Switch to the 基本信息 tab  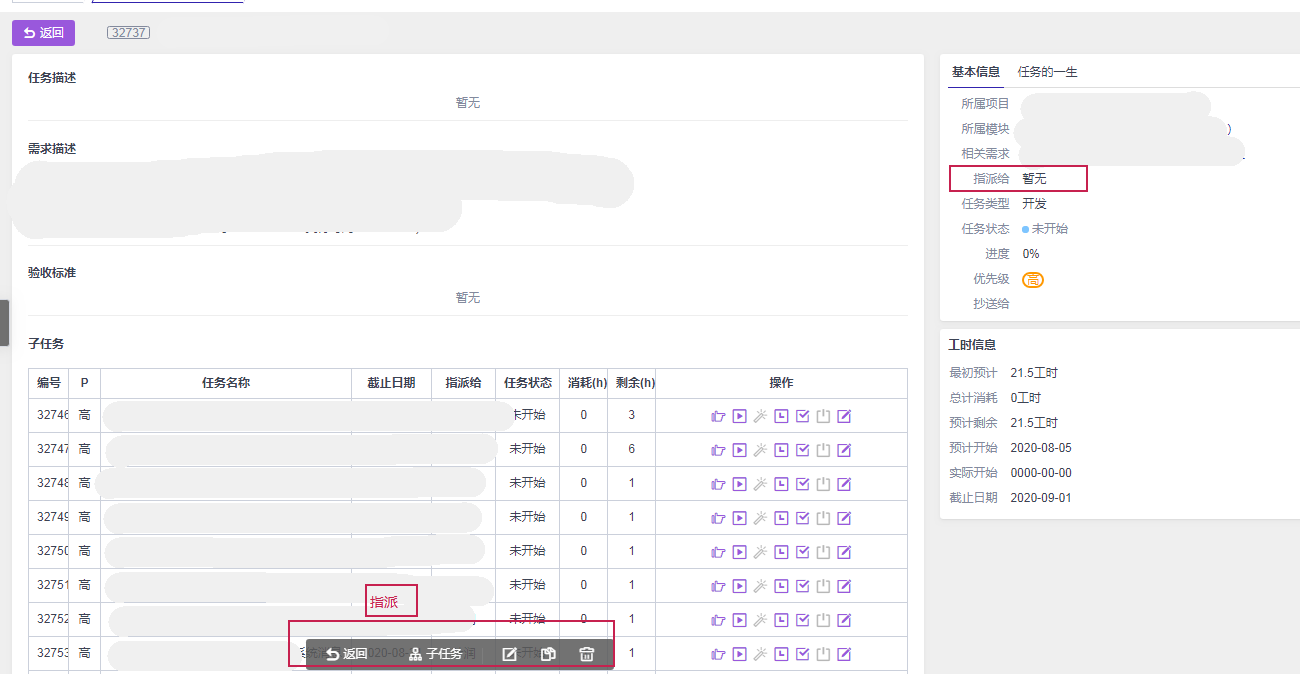coord(975,72)
